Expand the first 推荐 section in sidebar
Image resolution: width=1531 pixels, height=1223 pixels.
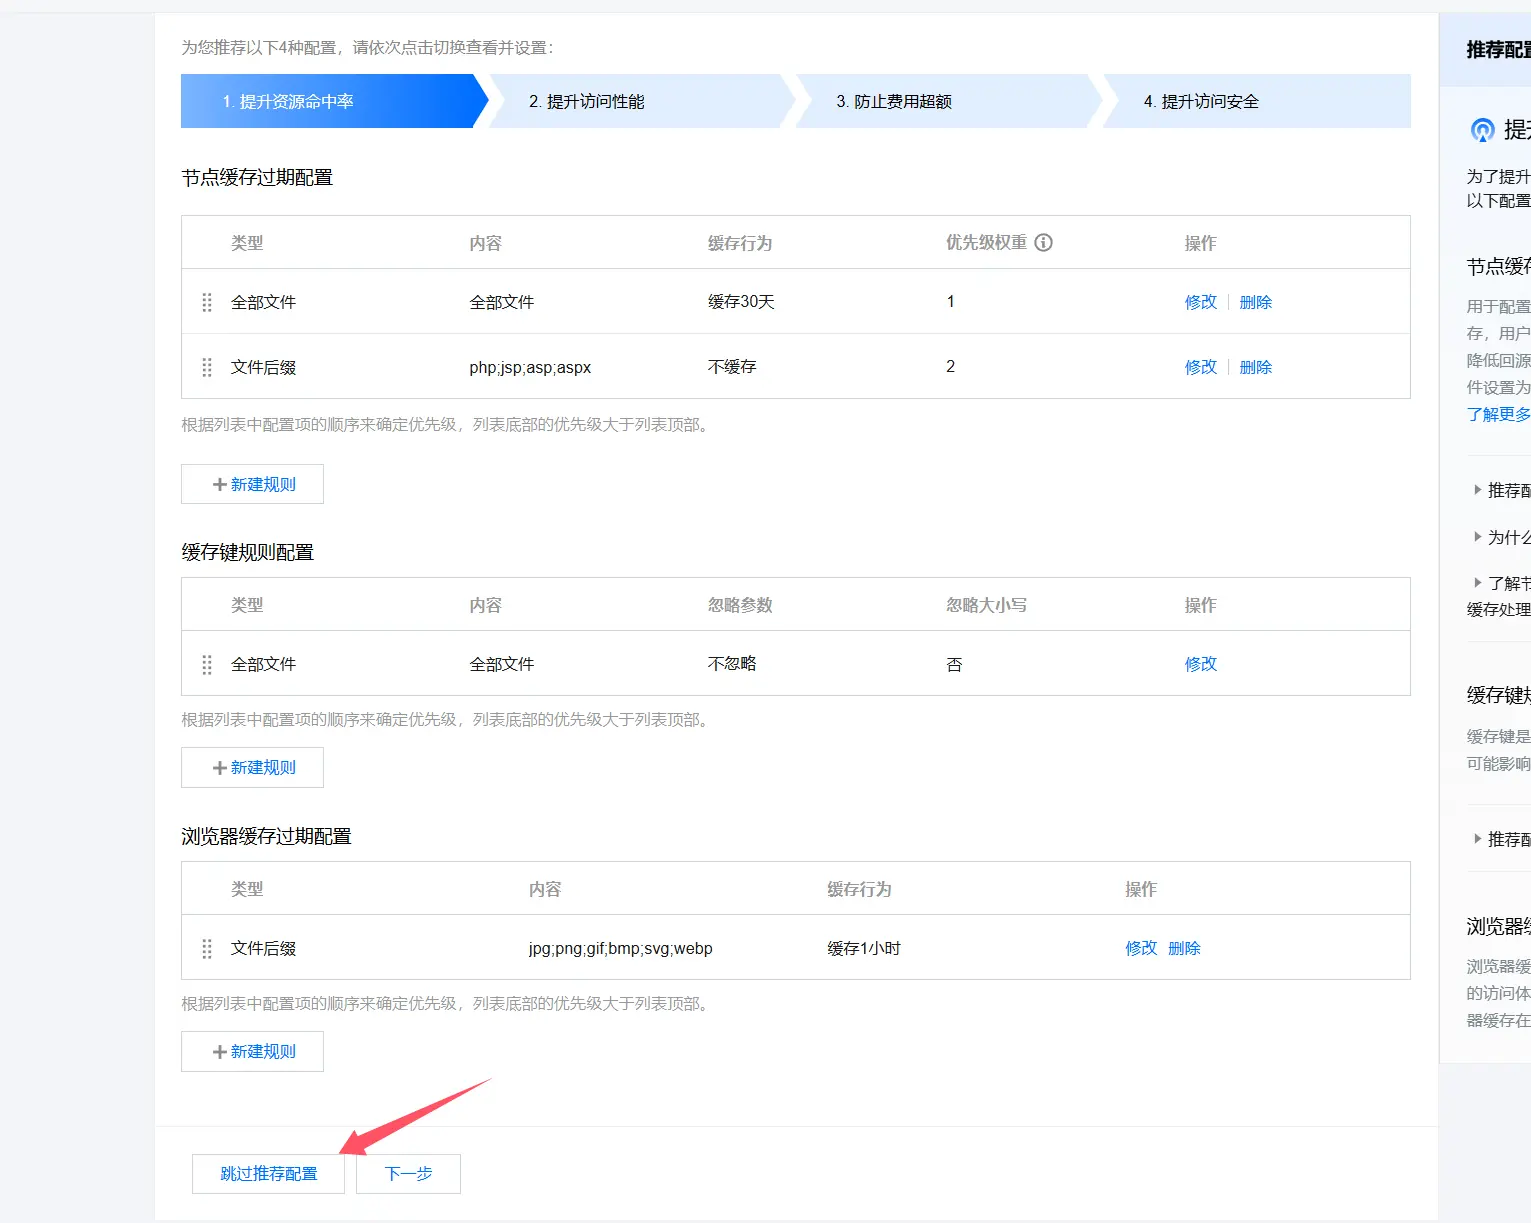(x=1500, y=490)
